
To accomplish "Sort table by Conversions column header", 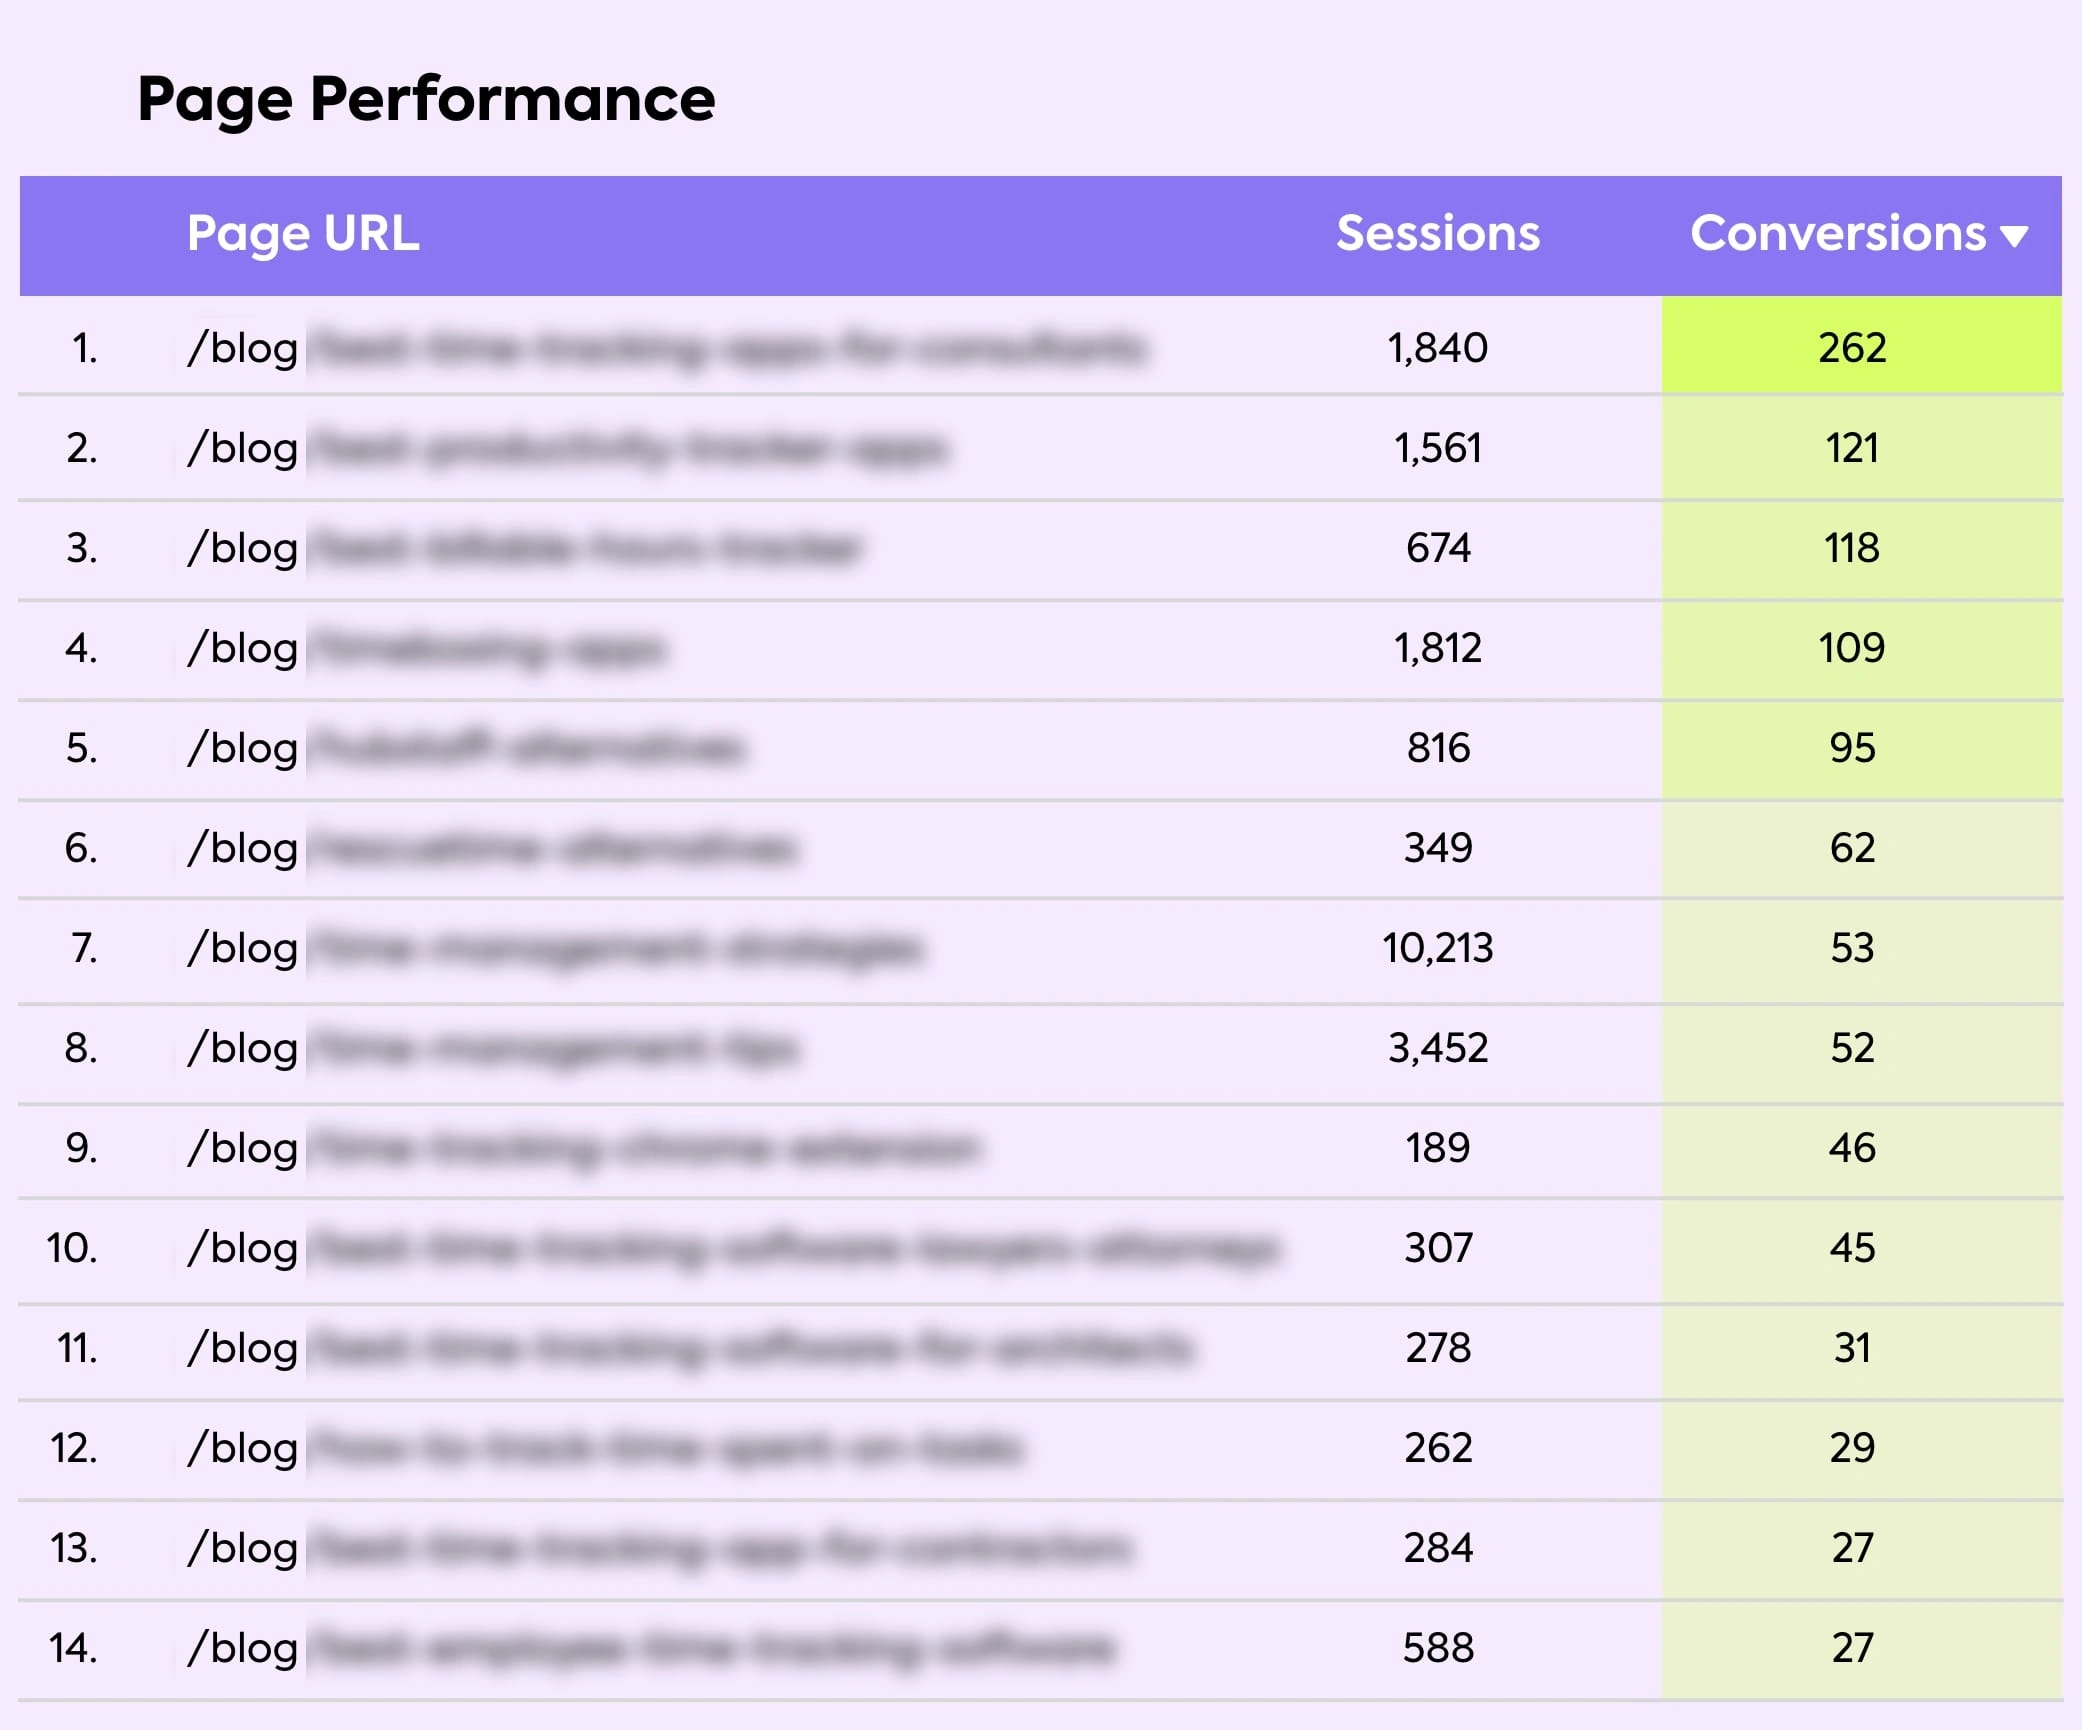I will coord(1837,234).
